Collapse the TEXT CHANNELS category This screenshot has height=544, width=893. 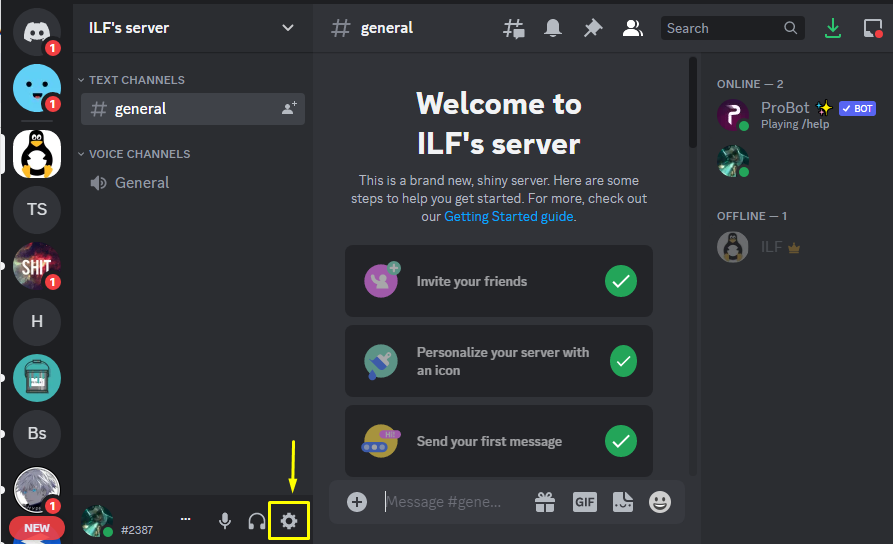[x=131, y=80]
